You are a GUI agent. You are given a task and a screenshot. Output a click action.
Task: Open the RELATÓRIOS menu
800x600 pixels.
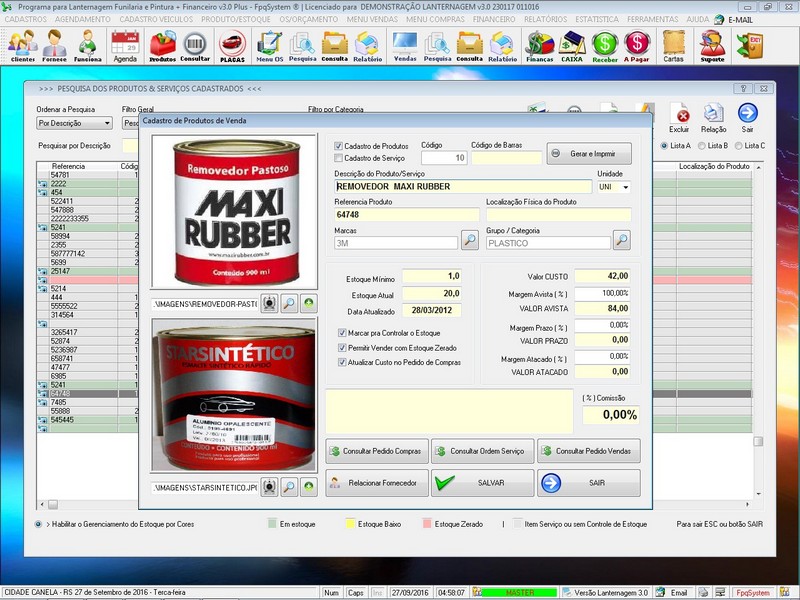[x=545, y=19]
